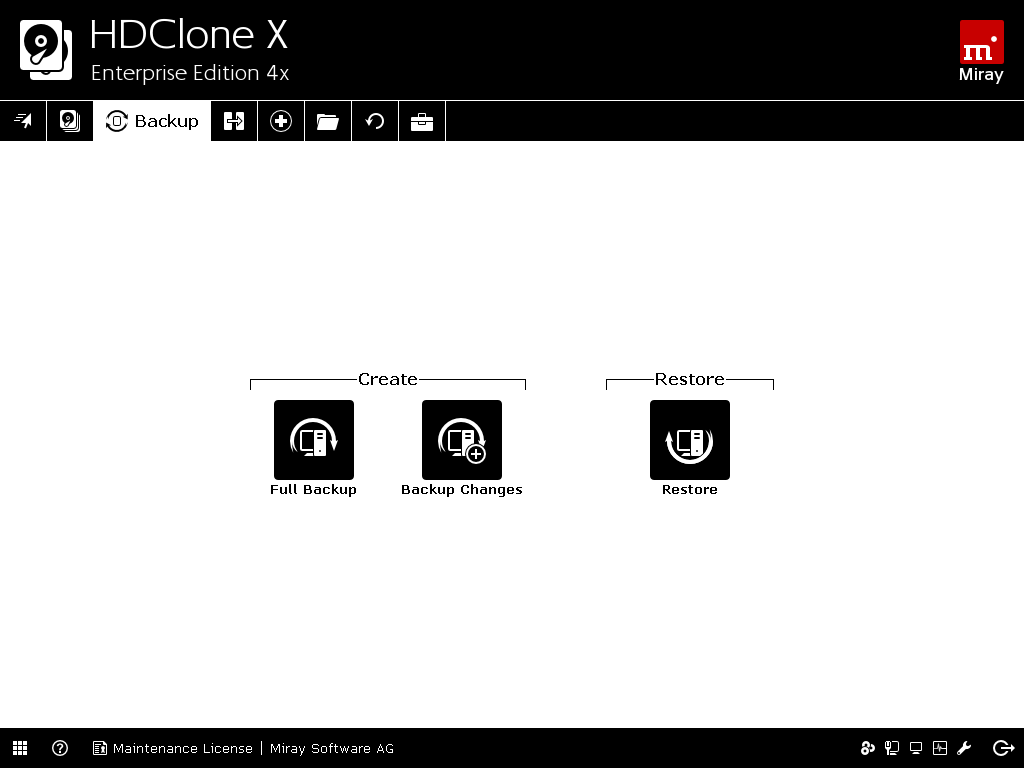Start a Full Backup
1024x768 pixels.
tap(313, 440)
